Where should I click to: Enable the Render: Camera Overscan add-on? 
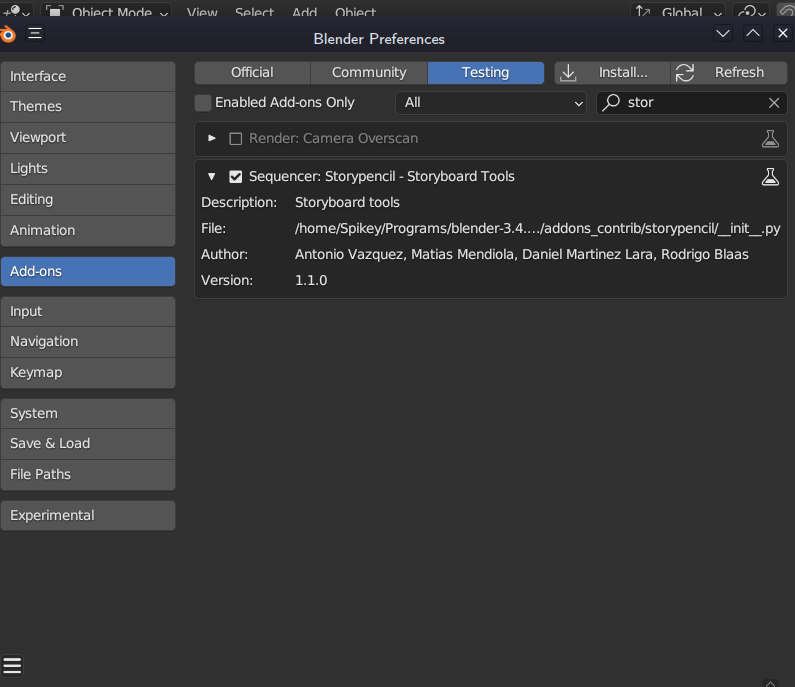coord(235,139)
